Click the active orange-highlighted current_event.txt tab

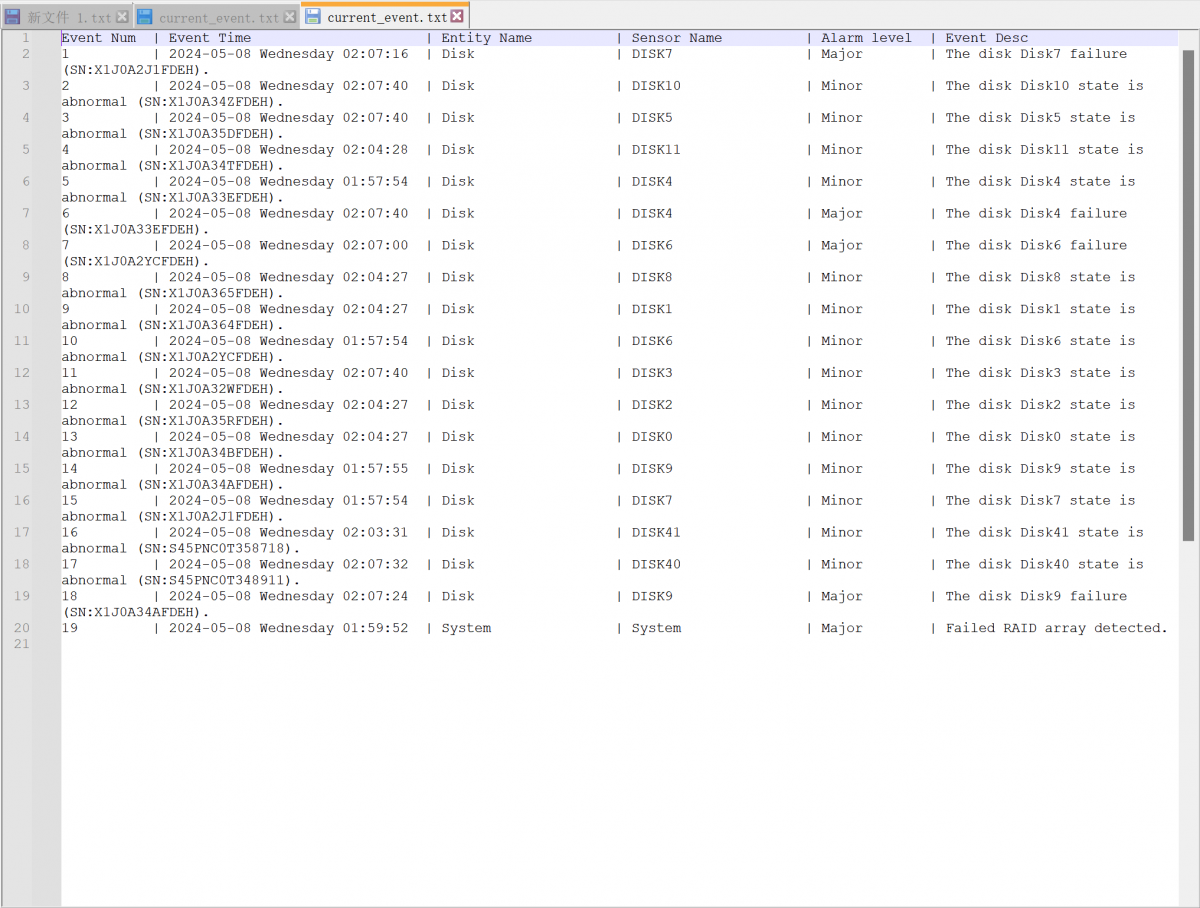pos(387,17)
